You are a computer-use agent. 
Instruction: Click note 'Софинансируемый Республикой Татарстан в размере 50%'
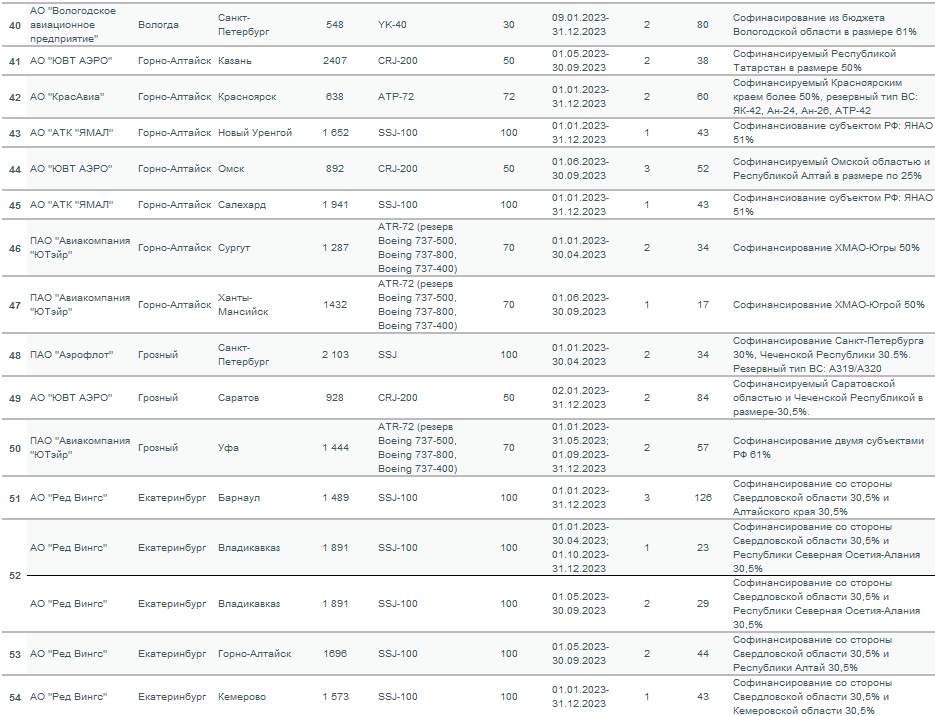tap(814, 61)
